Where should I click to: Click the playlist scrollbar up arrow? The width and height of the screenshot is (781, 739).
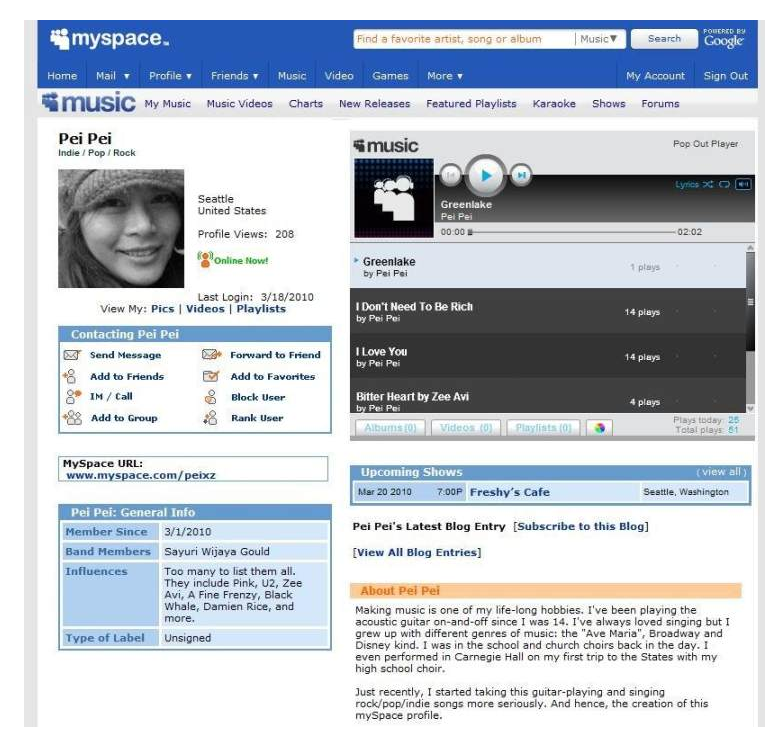pos(750,247)
